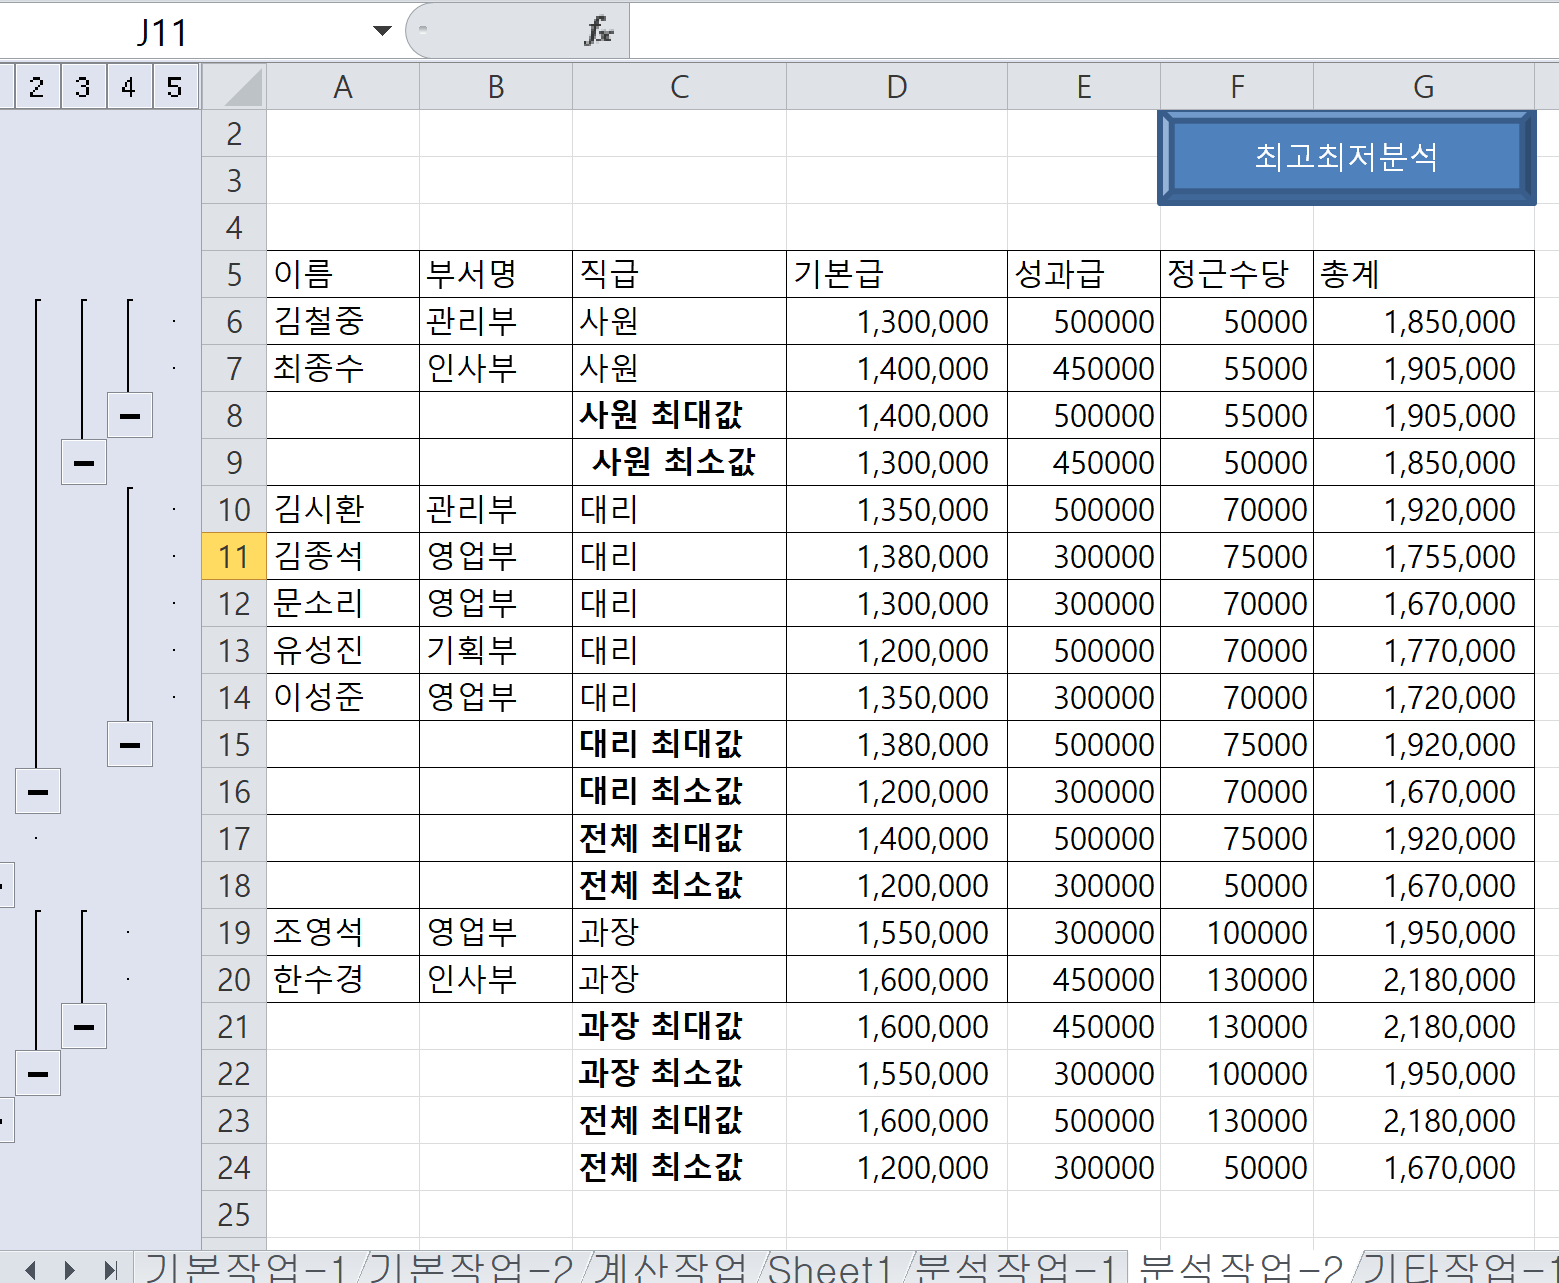Collapse the outline group at row 15
Screen dimensions: 1559x1283
click(130, 744)
